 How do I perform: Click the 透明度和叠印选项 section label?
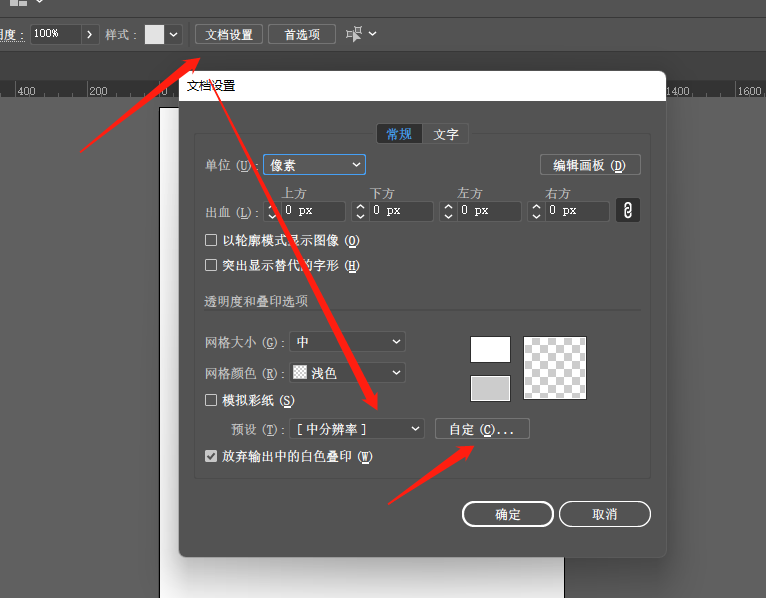pos(256,301)
